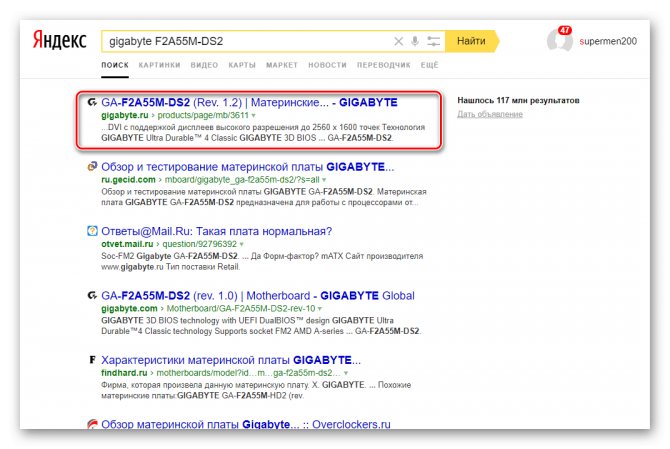Expand dropdown arrow after question/92796392
The height and width of the screenshot is (449, 670).
(x=241, y=244)
